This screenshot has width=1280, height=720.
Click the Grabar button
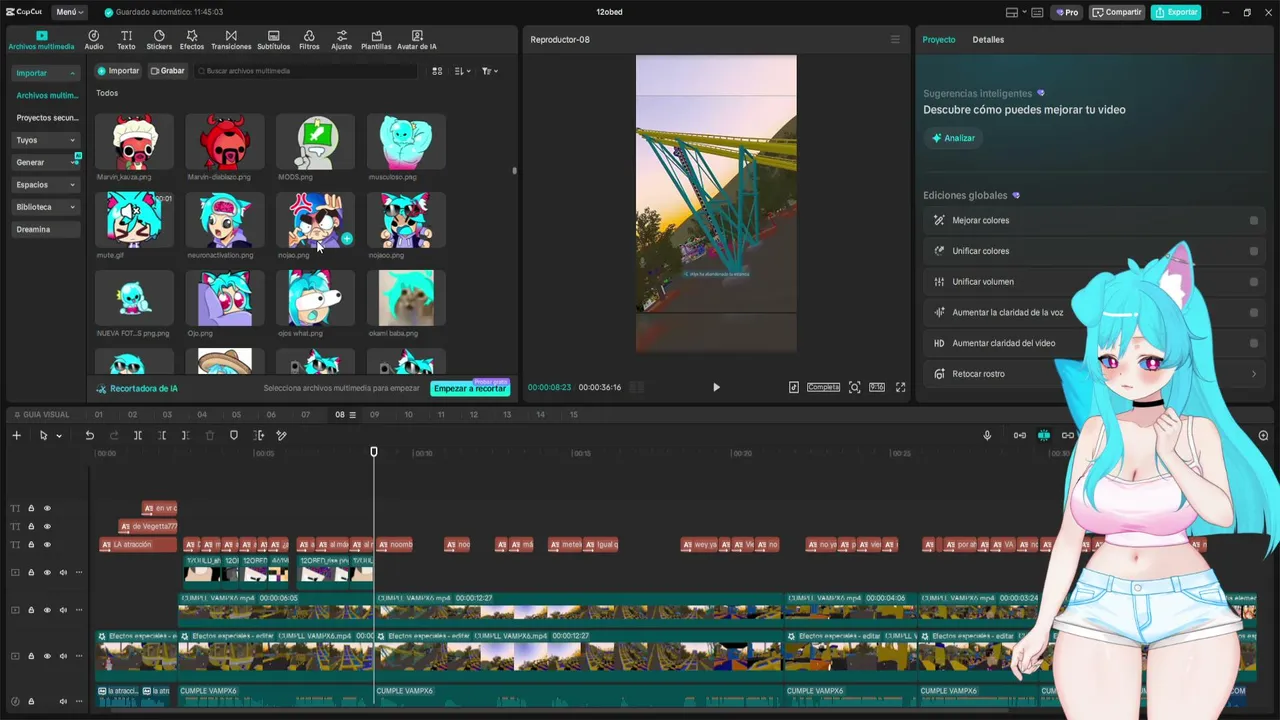pyautogui.click(x=167, y=71)
